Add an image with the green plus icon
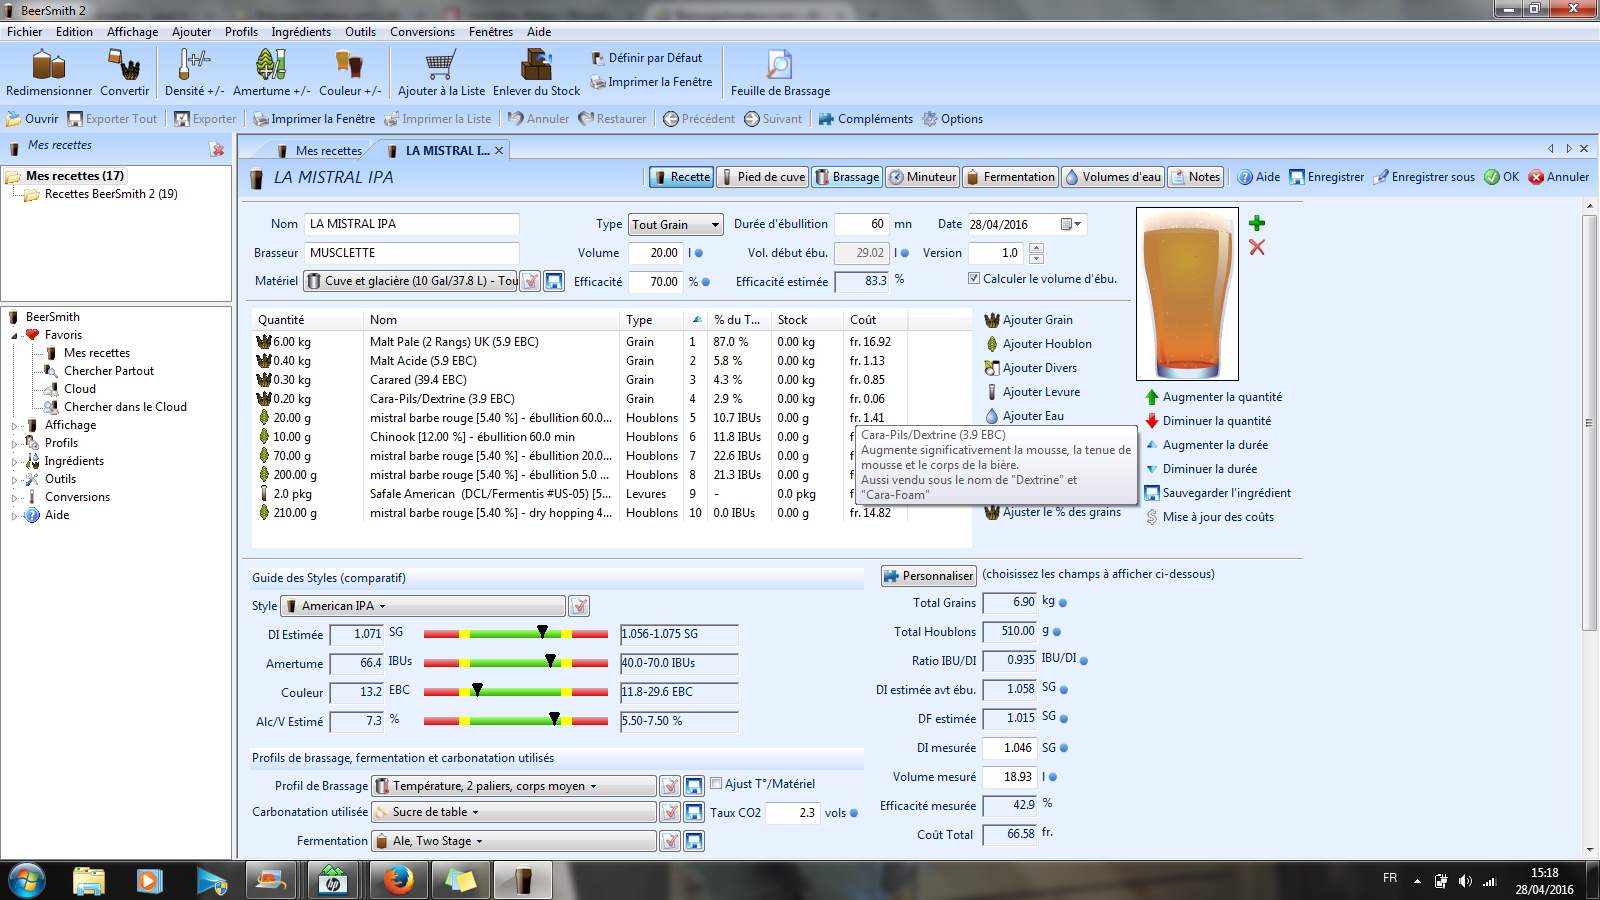Screen dimensions: 1600x900 [x=1257, y=223]
